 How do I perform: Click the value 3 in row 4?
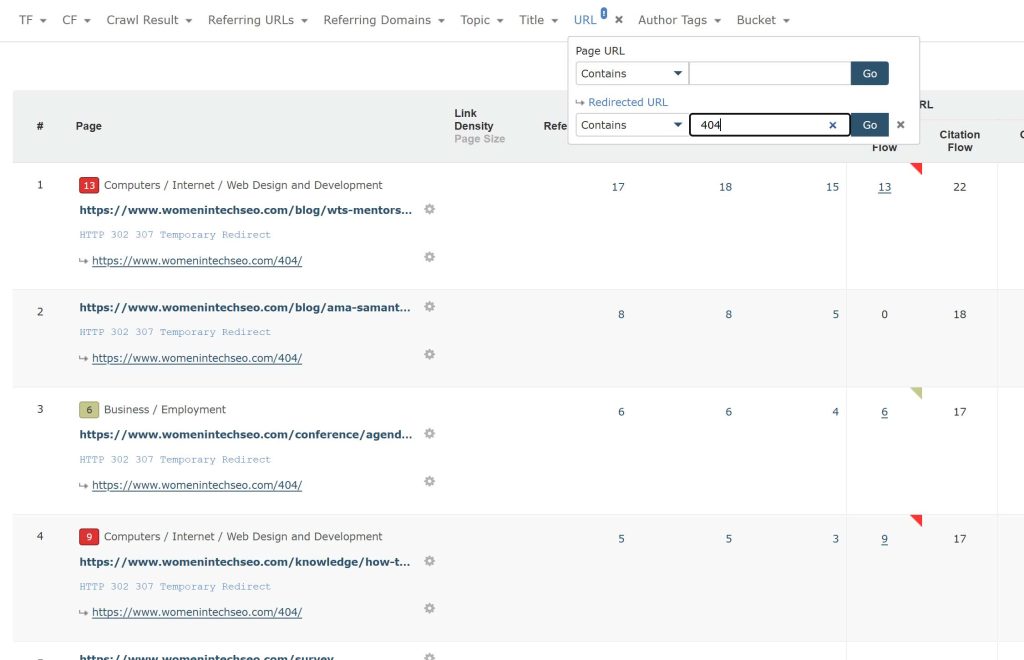[835, 539]
